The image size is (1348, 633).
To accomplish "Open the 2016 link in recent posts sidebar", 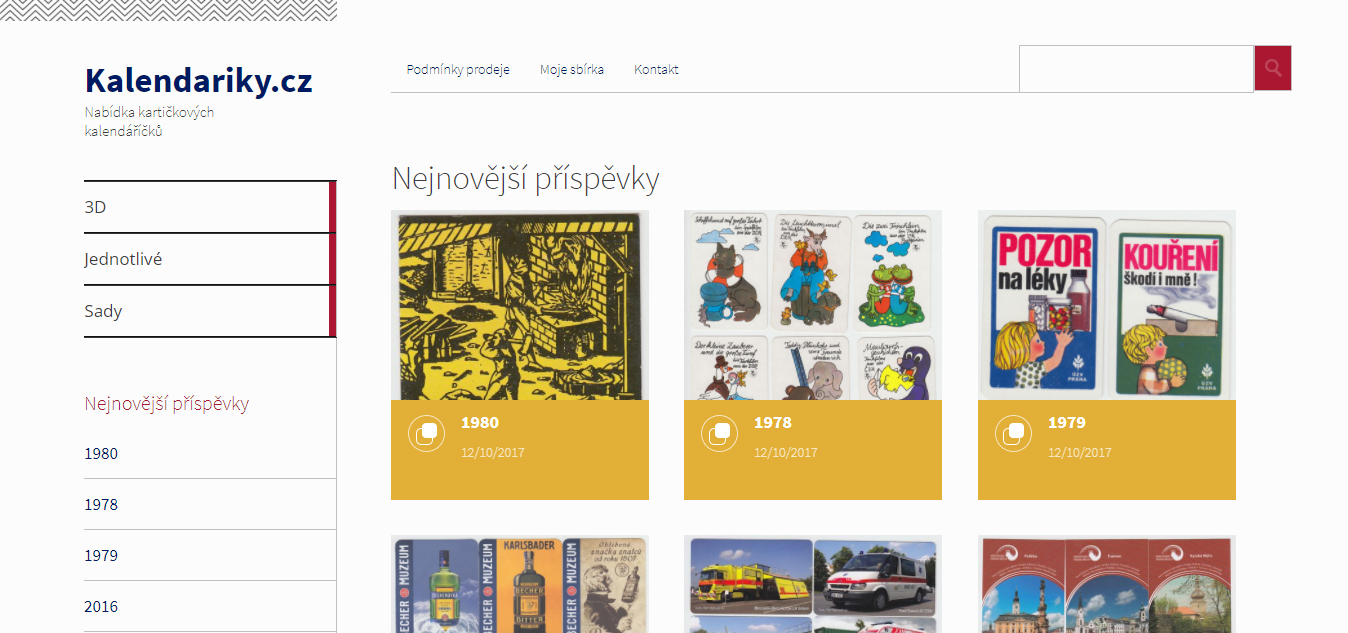I will 101,606.
